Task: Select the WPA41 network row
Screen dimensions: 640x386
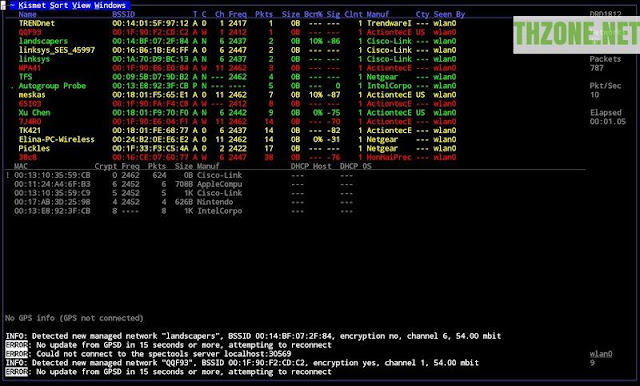Action: pos(238,68)
